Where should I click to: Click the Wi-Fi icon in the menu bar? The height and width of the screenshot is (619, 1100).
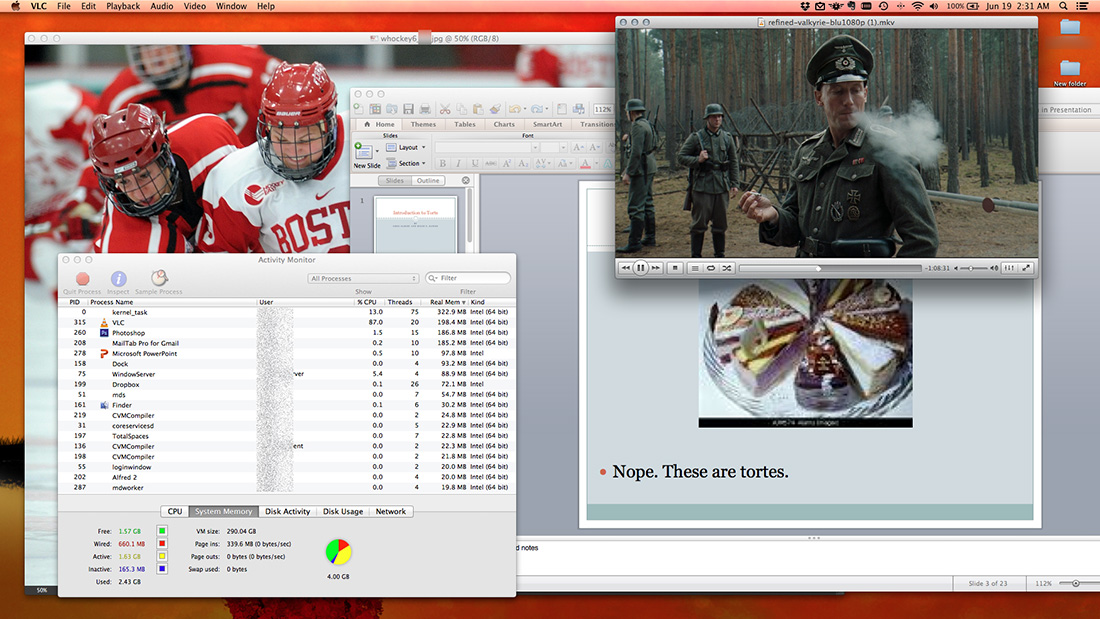(918, 6)
